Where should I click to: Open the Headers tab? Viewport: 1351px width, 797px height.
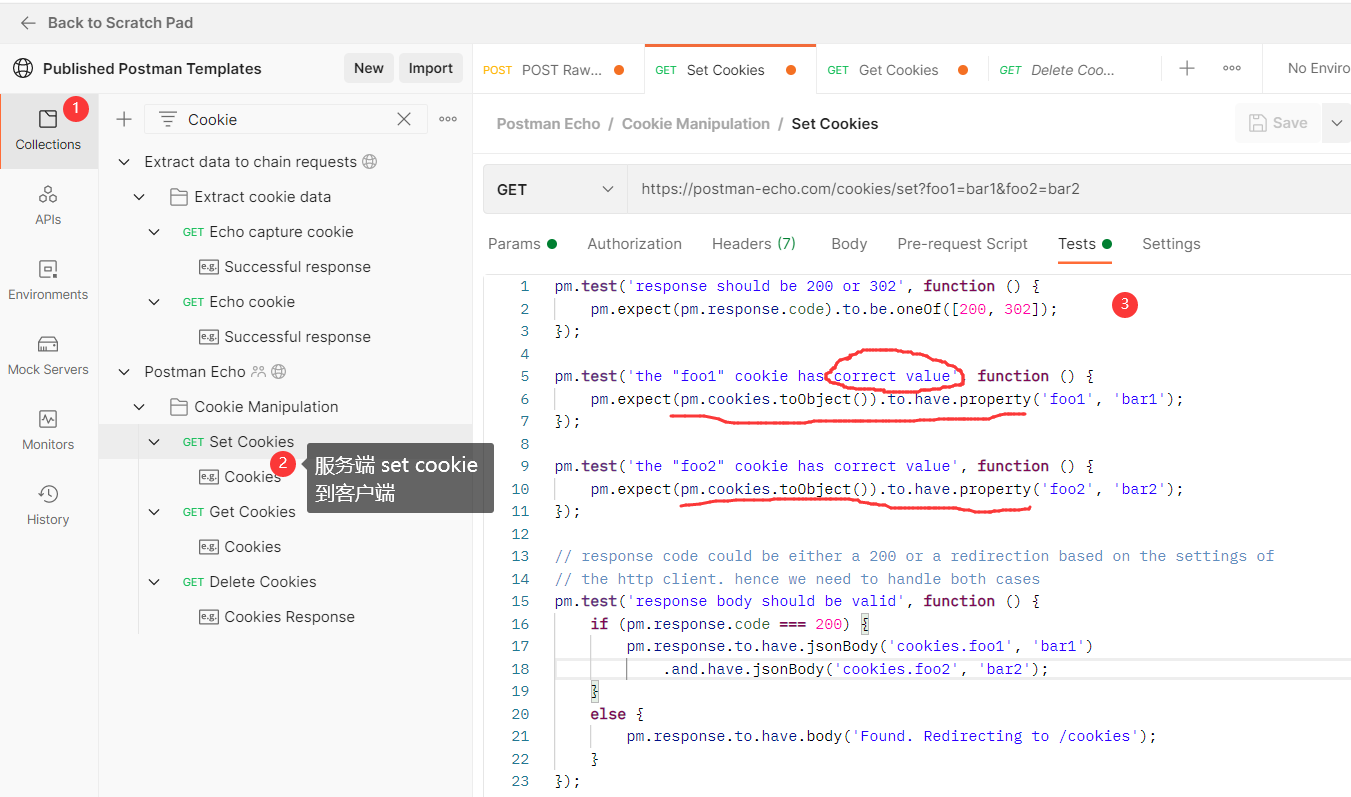click(754, 244)
